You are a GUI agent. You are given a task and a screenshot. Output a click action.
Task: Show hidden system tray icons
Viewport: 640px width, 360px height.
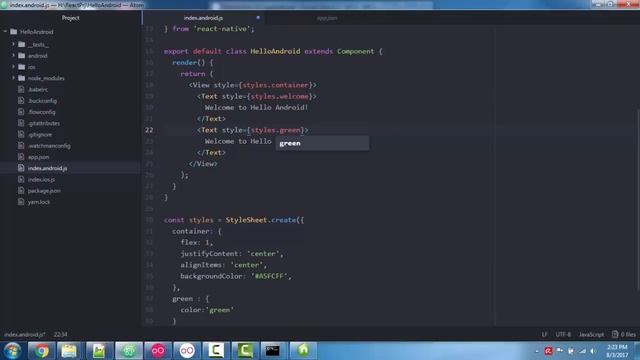[537, 351]
